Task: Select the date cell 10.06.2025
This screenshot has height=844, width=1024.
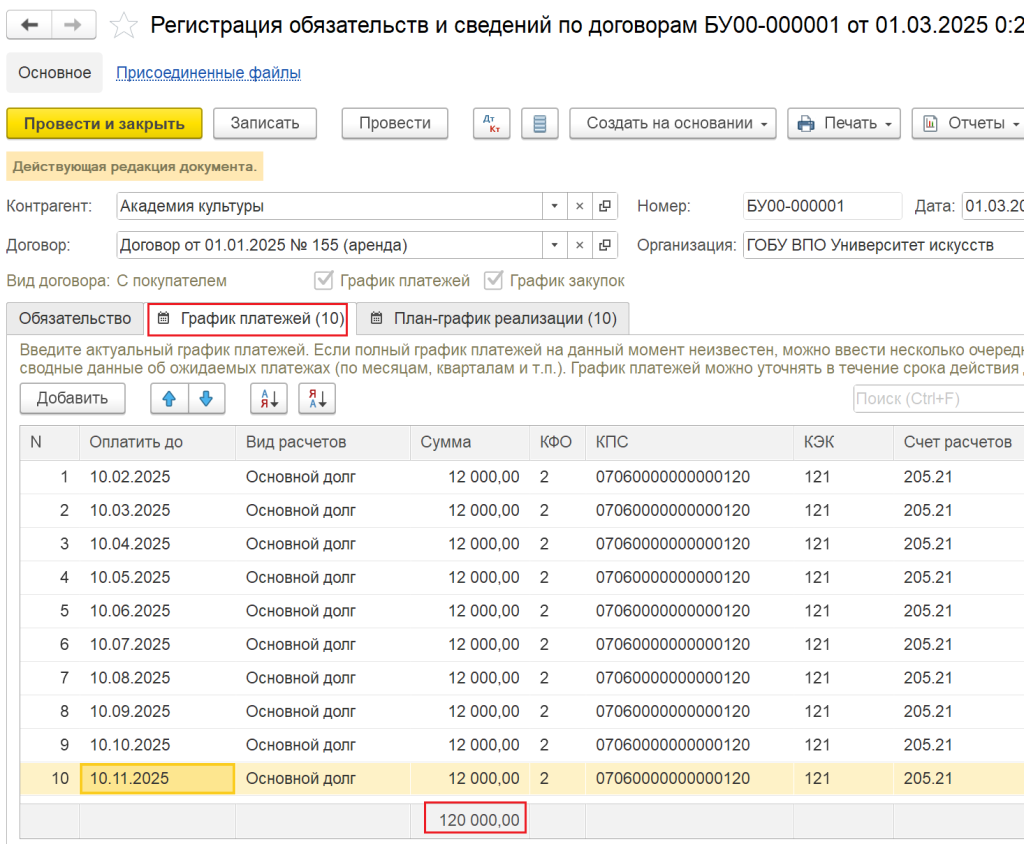Action: point(157,611)
